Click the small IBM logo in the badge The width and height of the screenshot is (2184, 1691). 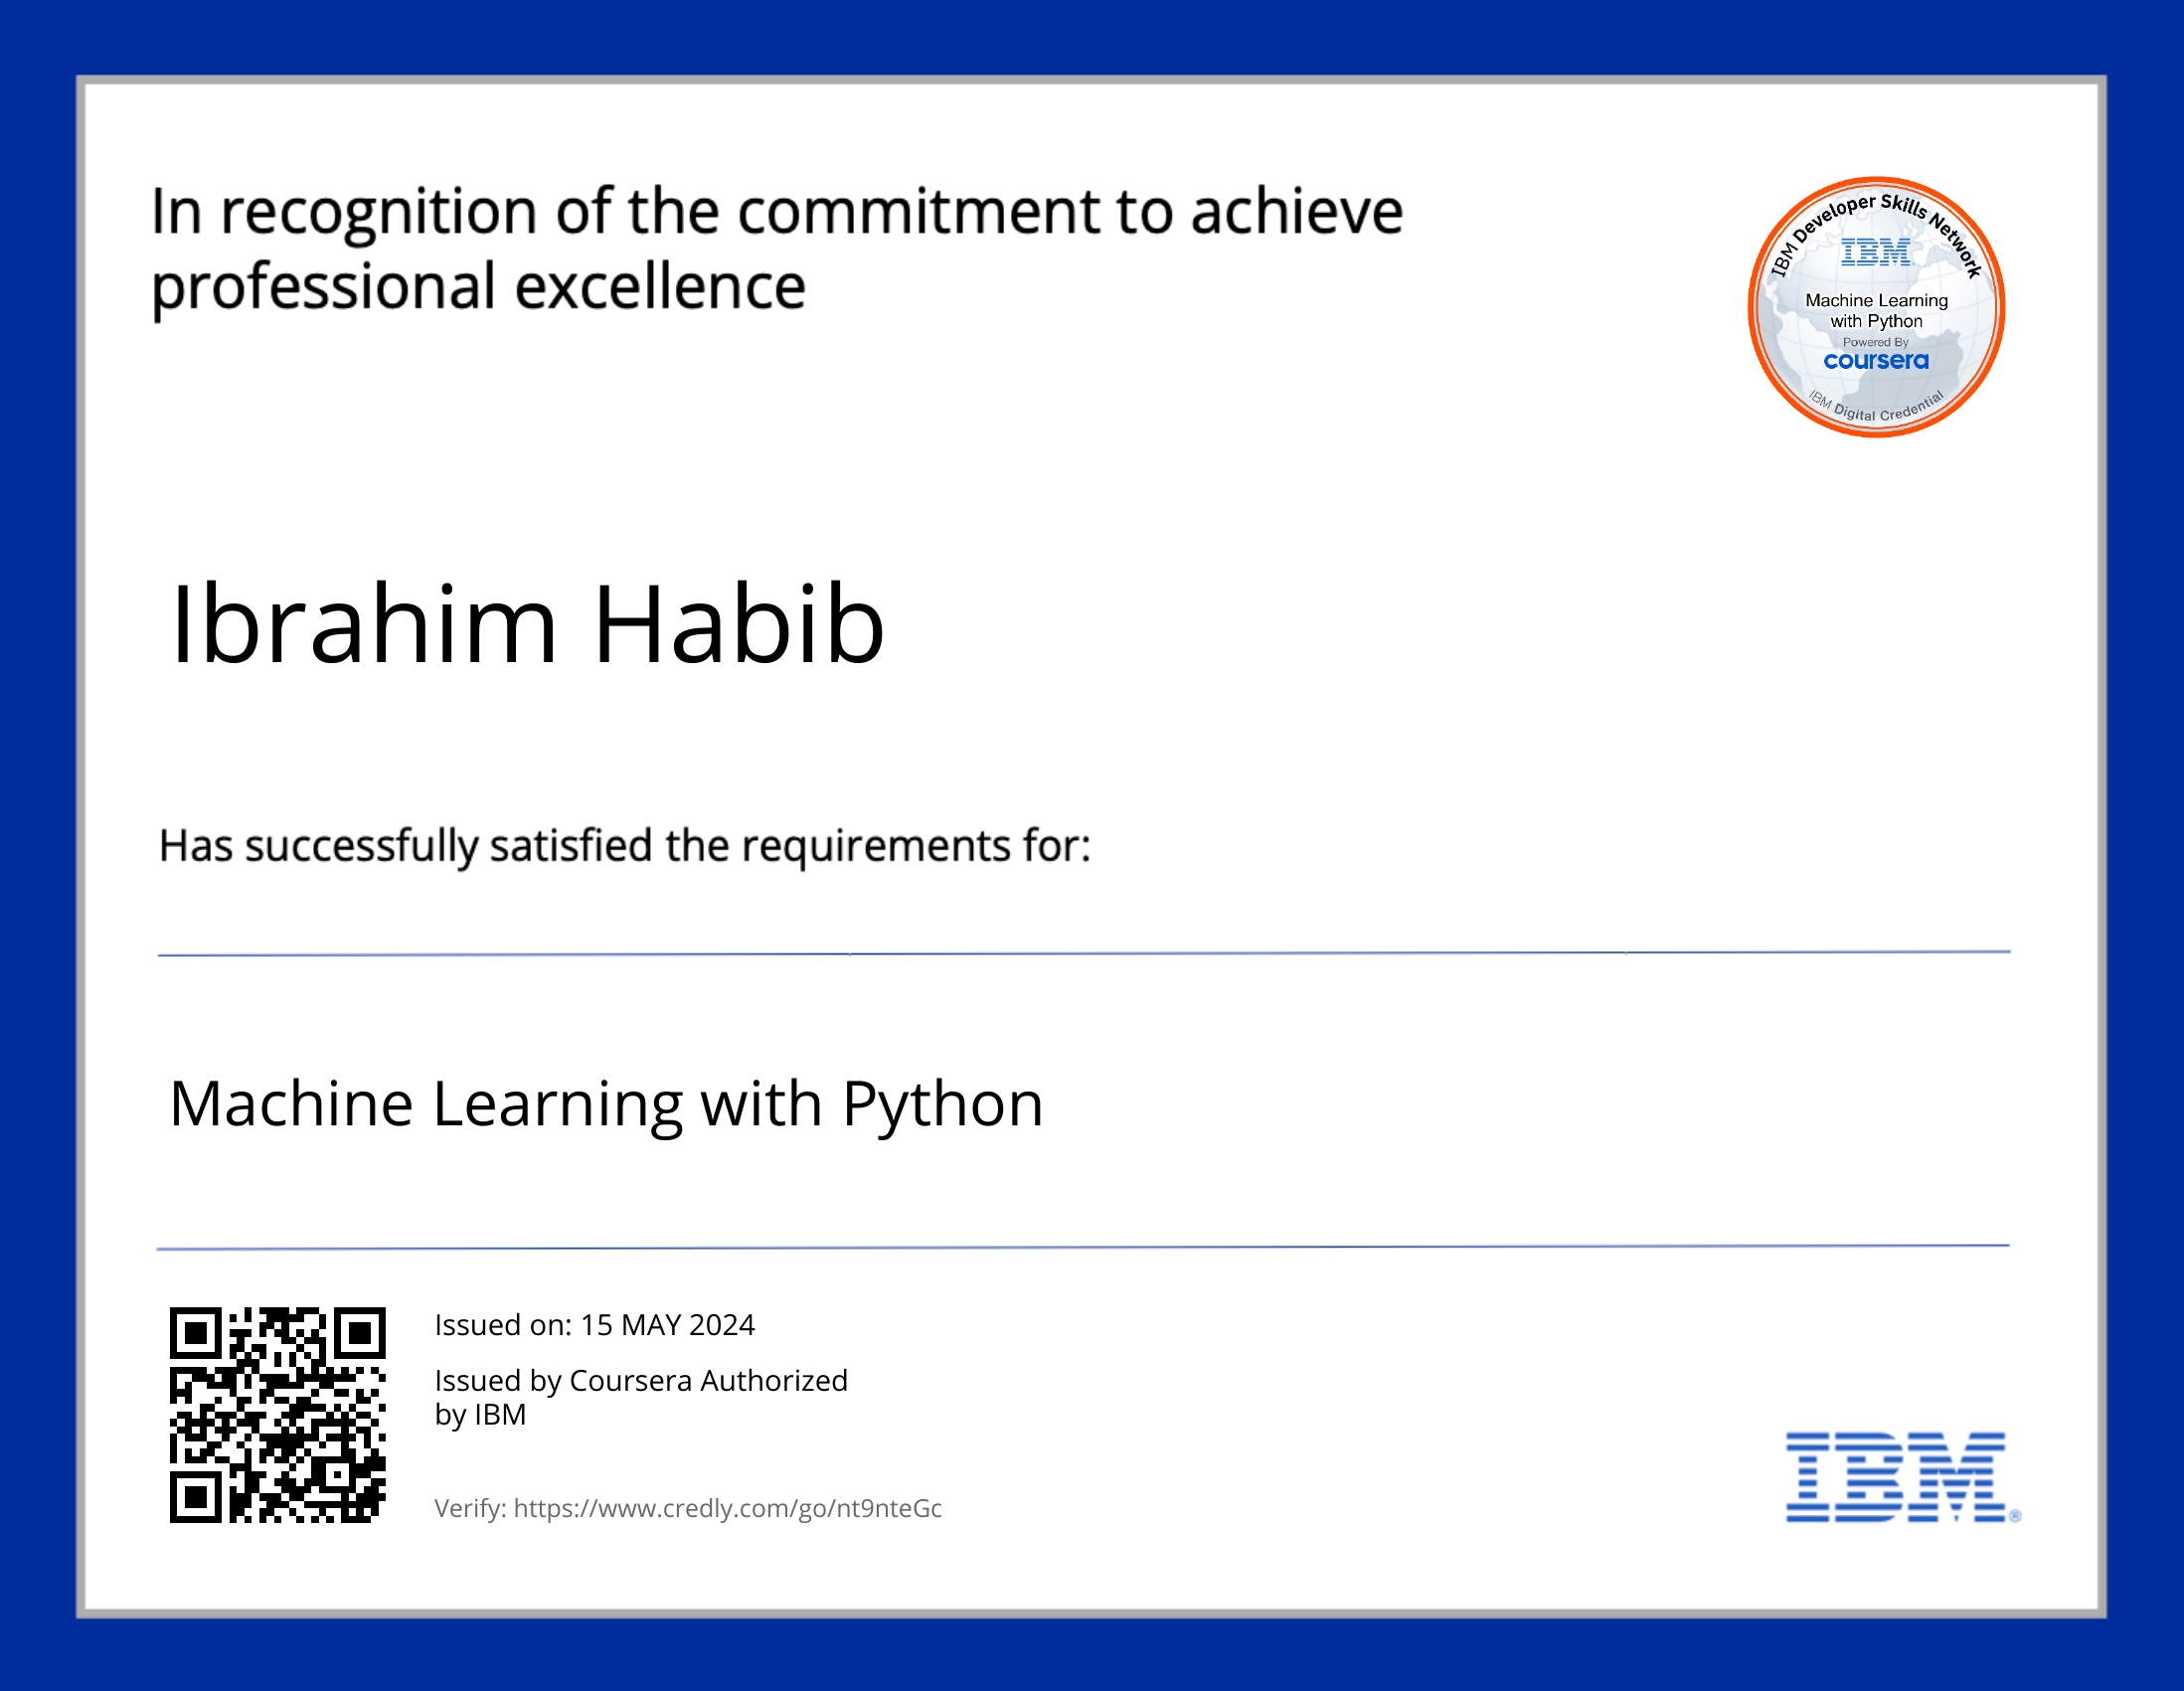pyautogui.click(x=1876, y=253)
